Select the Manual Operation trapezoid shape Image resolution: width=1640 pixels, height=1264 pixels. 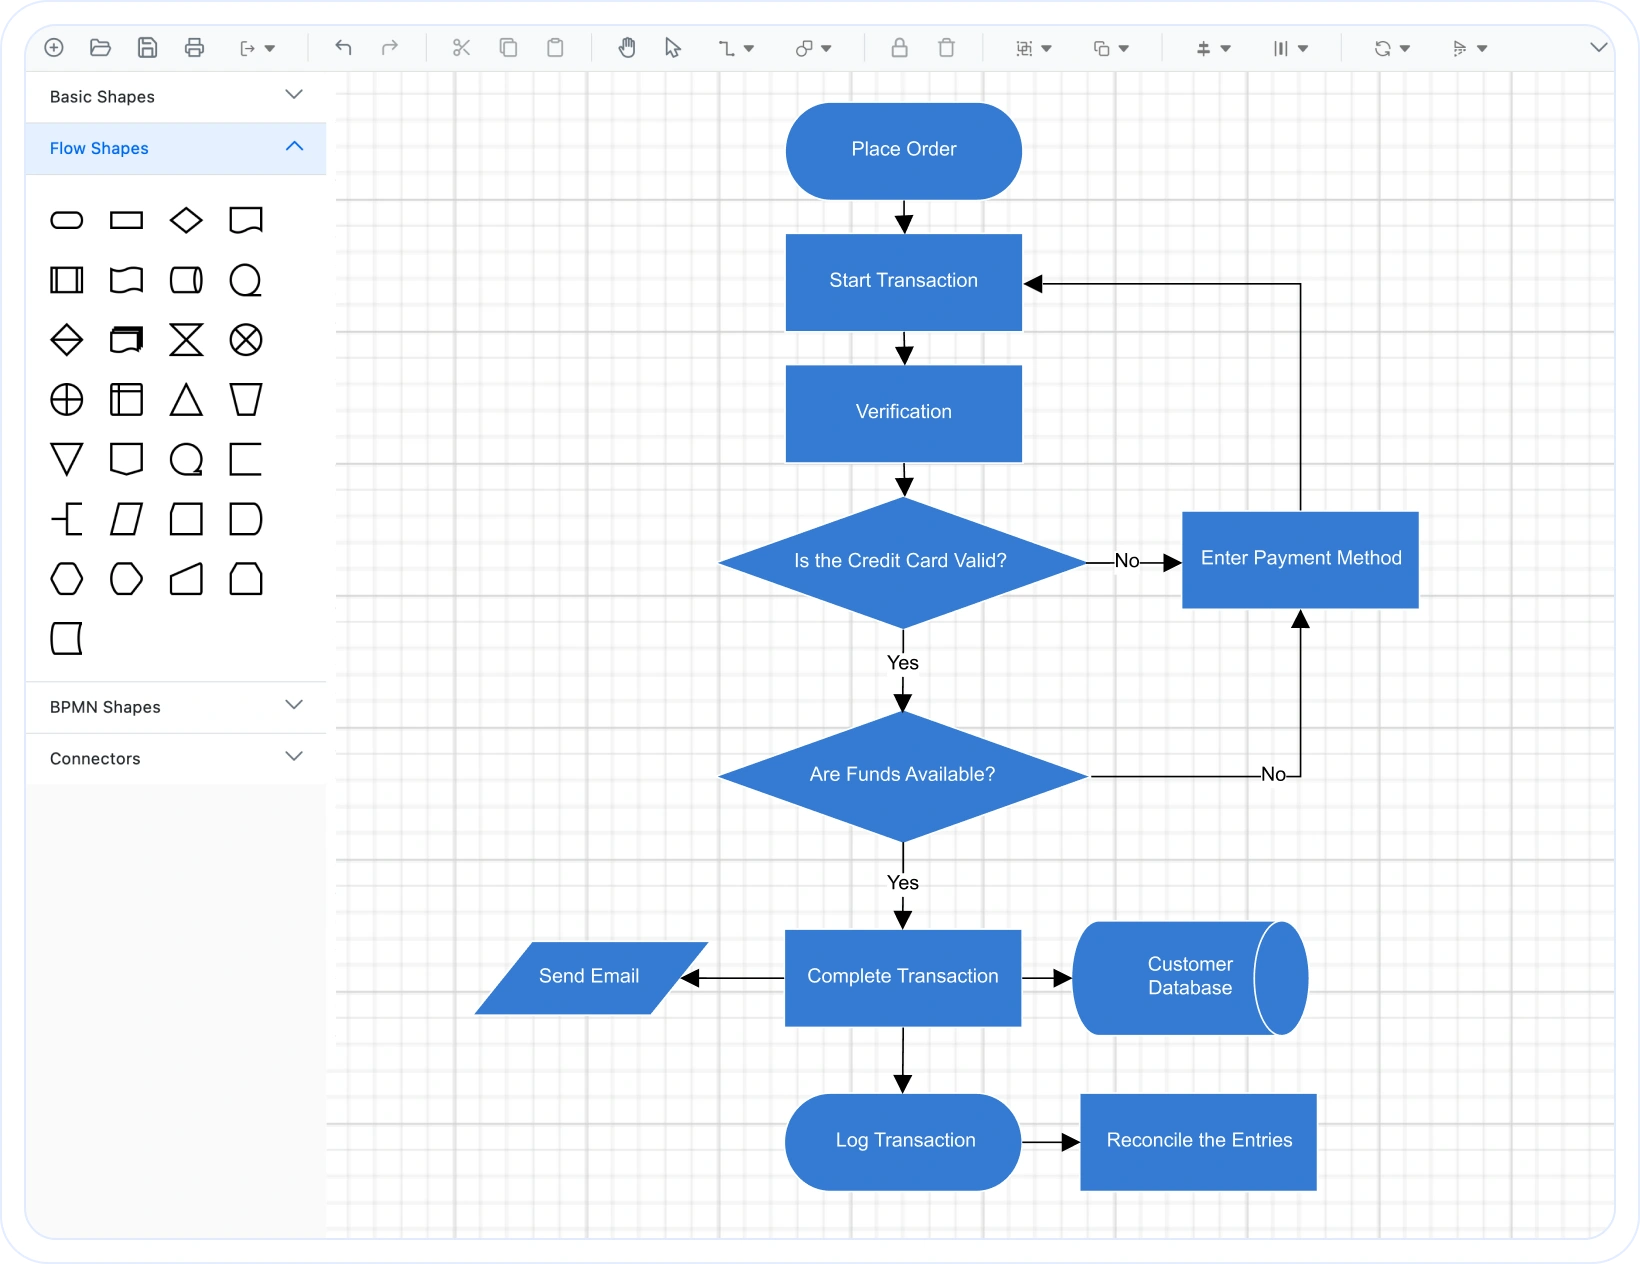coord(246,400)
